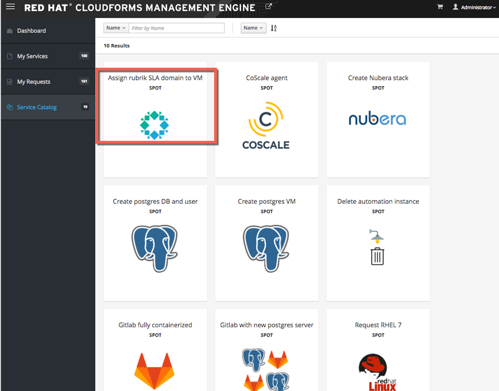Expand the Administrator account dropdown

point(477,7)
